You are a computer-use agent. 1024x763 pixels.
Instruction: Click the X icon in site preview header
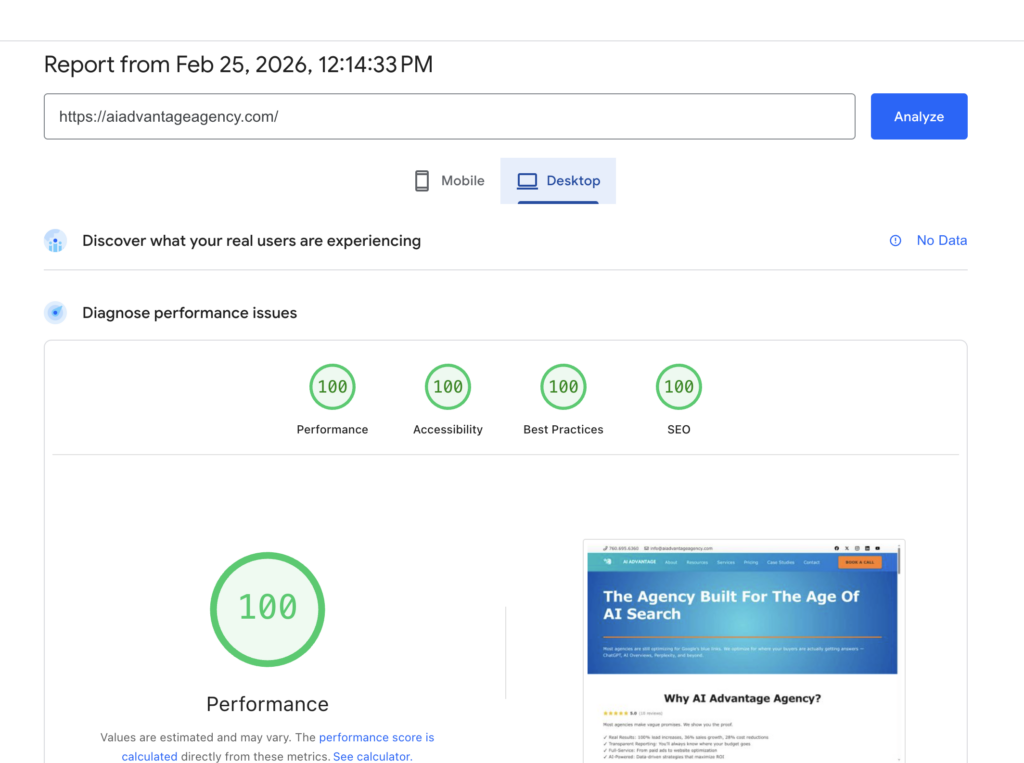[x=847, y=548]
